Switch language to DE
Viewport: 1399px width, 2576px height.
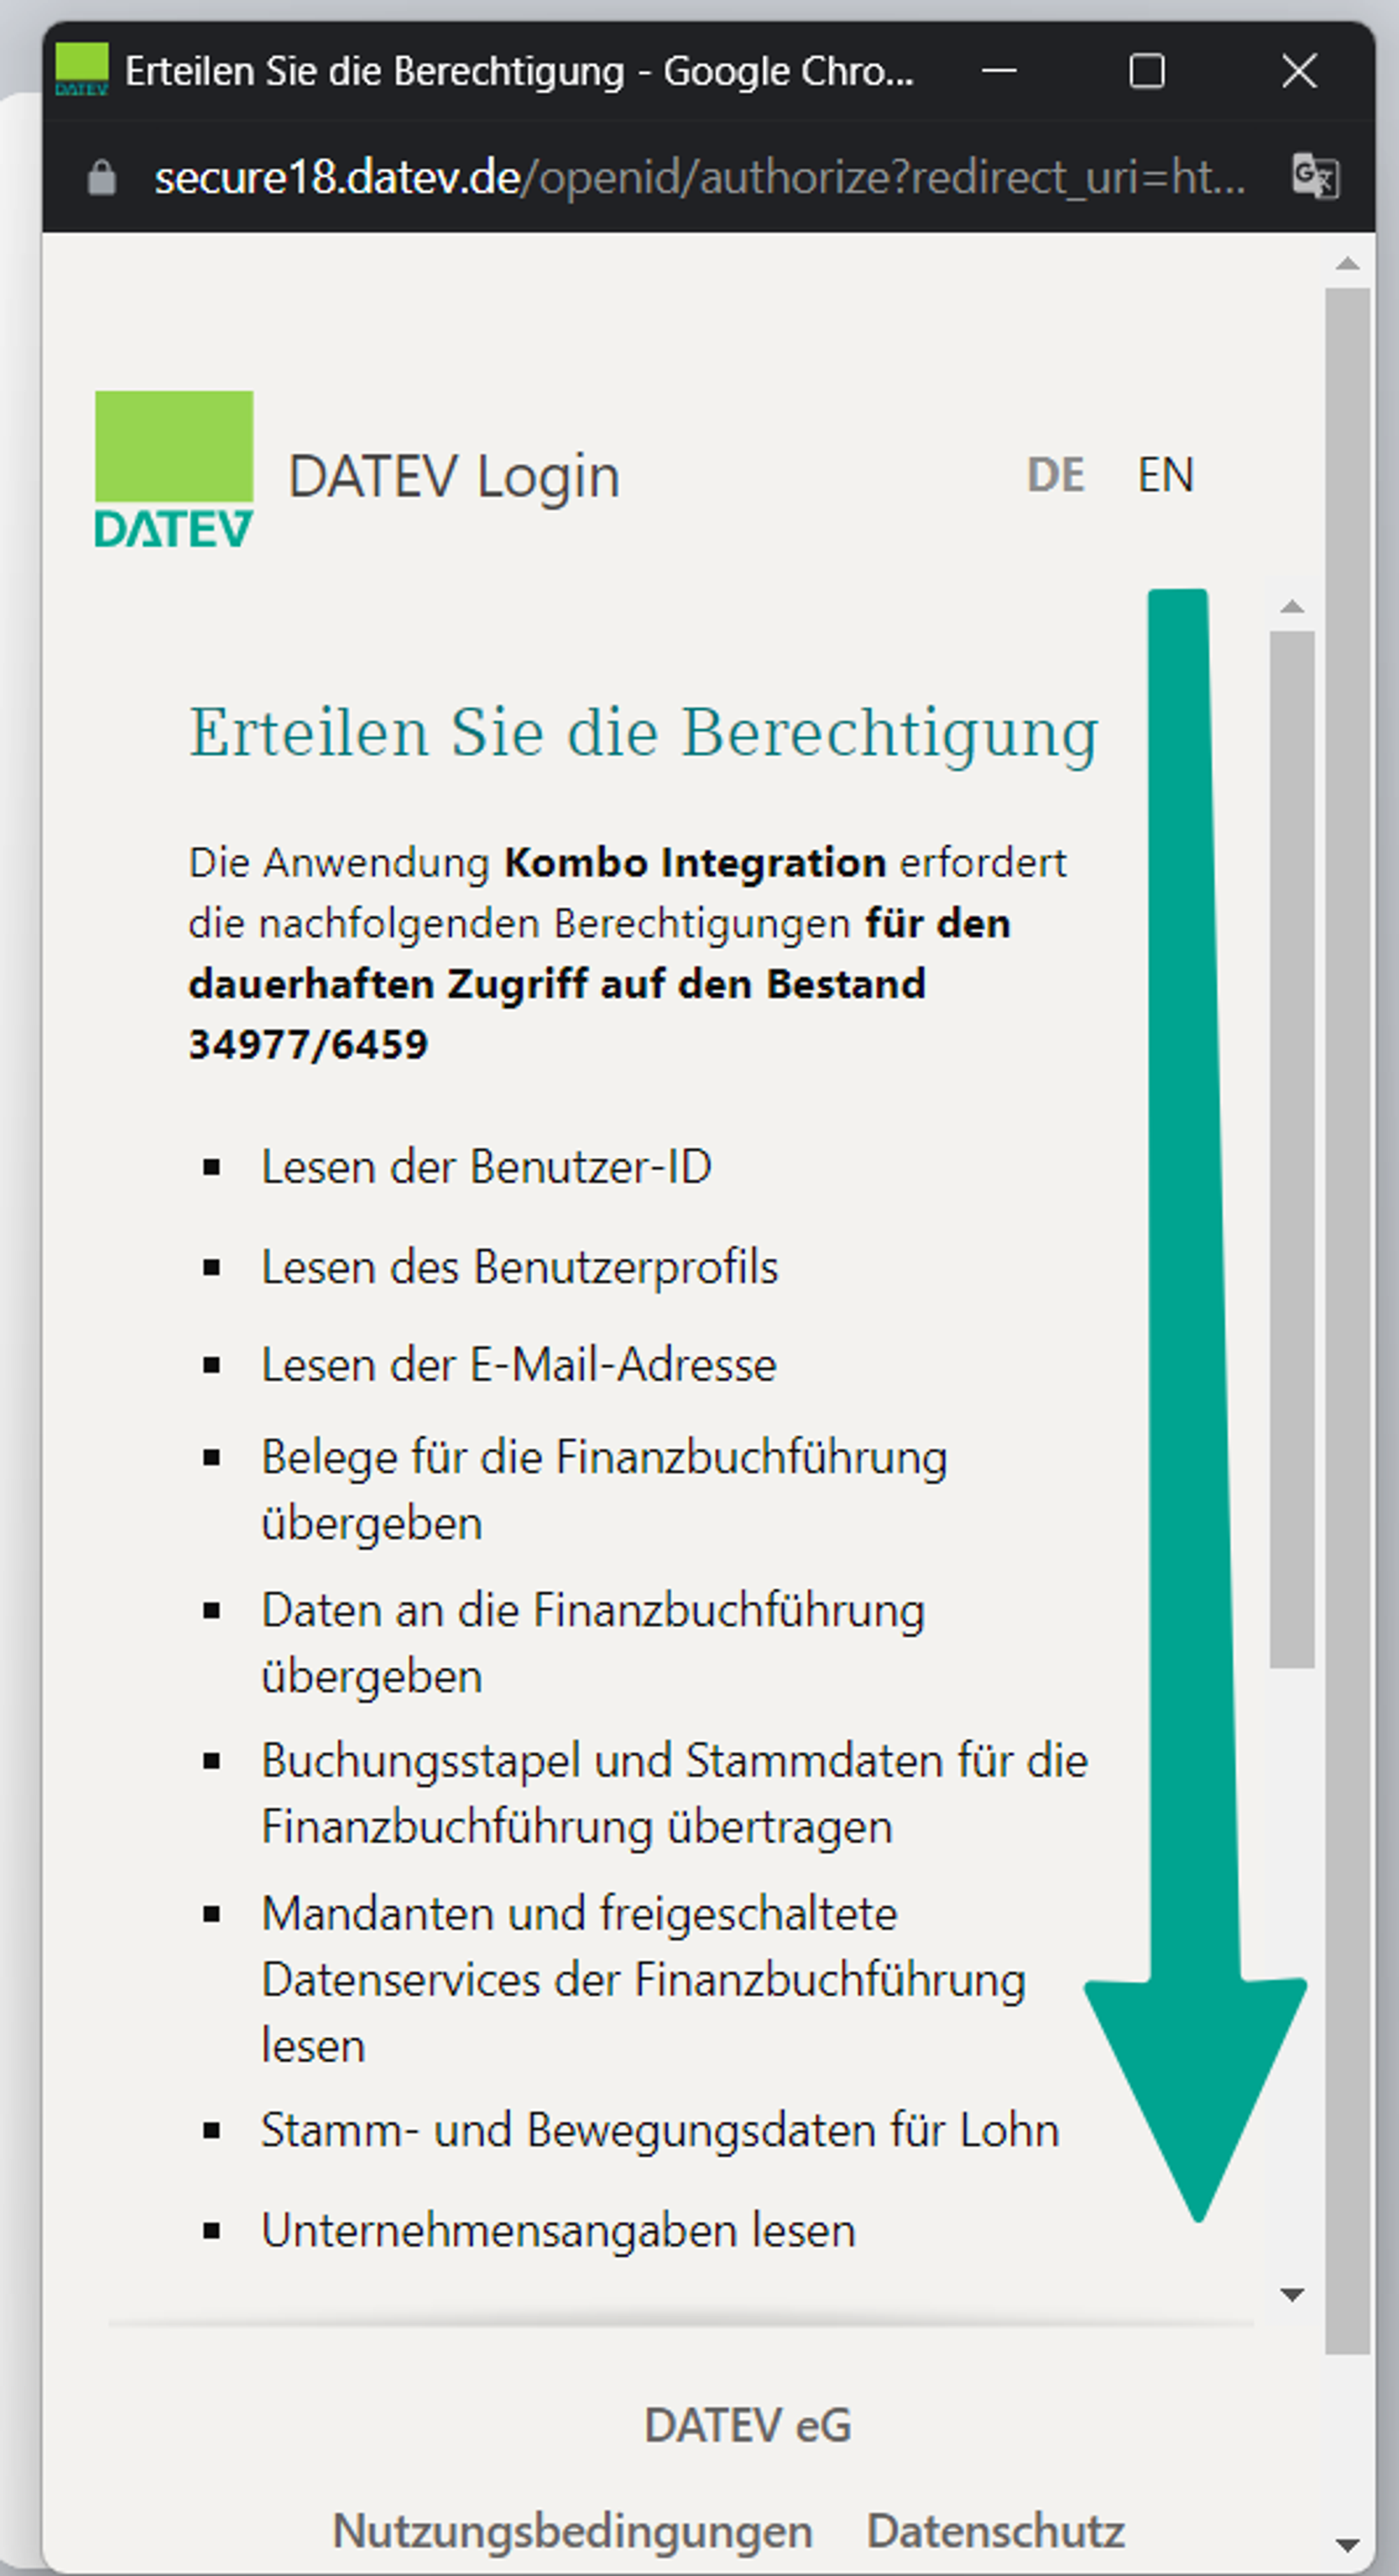pyautogui.click(x=1056, y=475)
